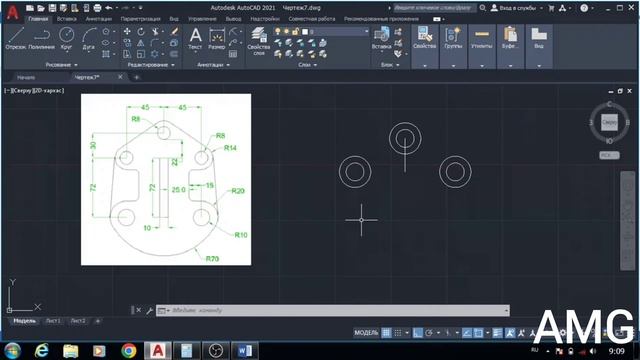
Task: Expand the Свойства panel arrow
Action: 425,66
